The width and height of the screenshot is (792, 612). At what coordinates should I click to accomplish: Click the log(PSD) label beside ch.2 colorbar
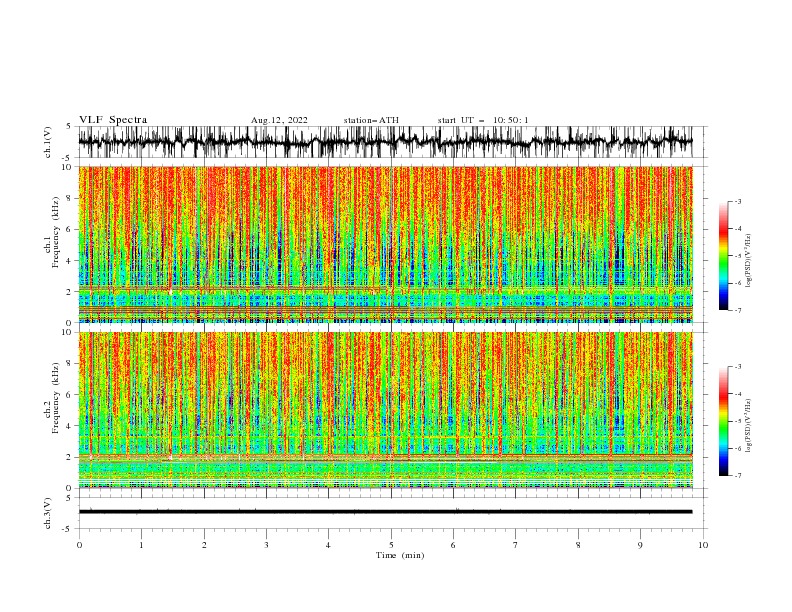(x=748, y=426)
